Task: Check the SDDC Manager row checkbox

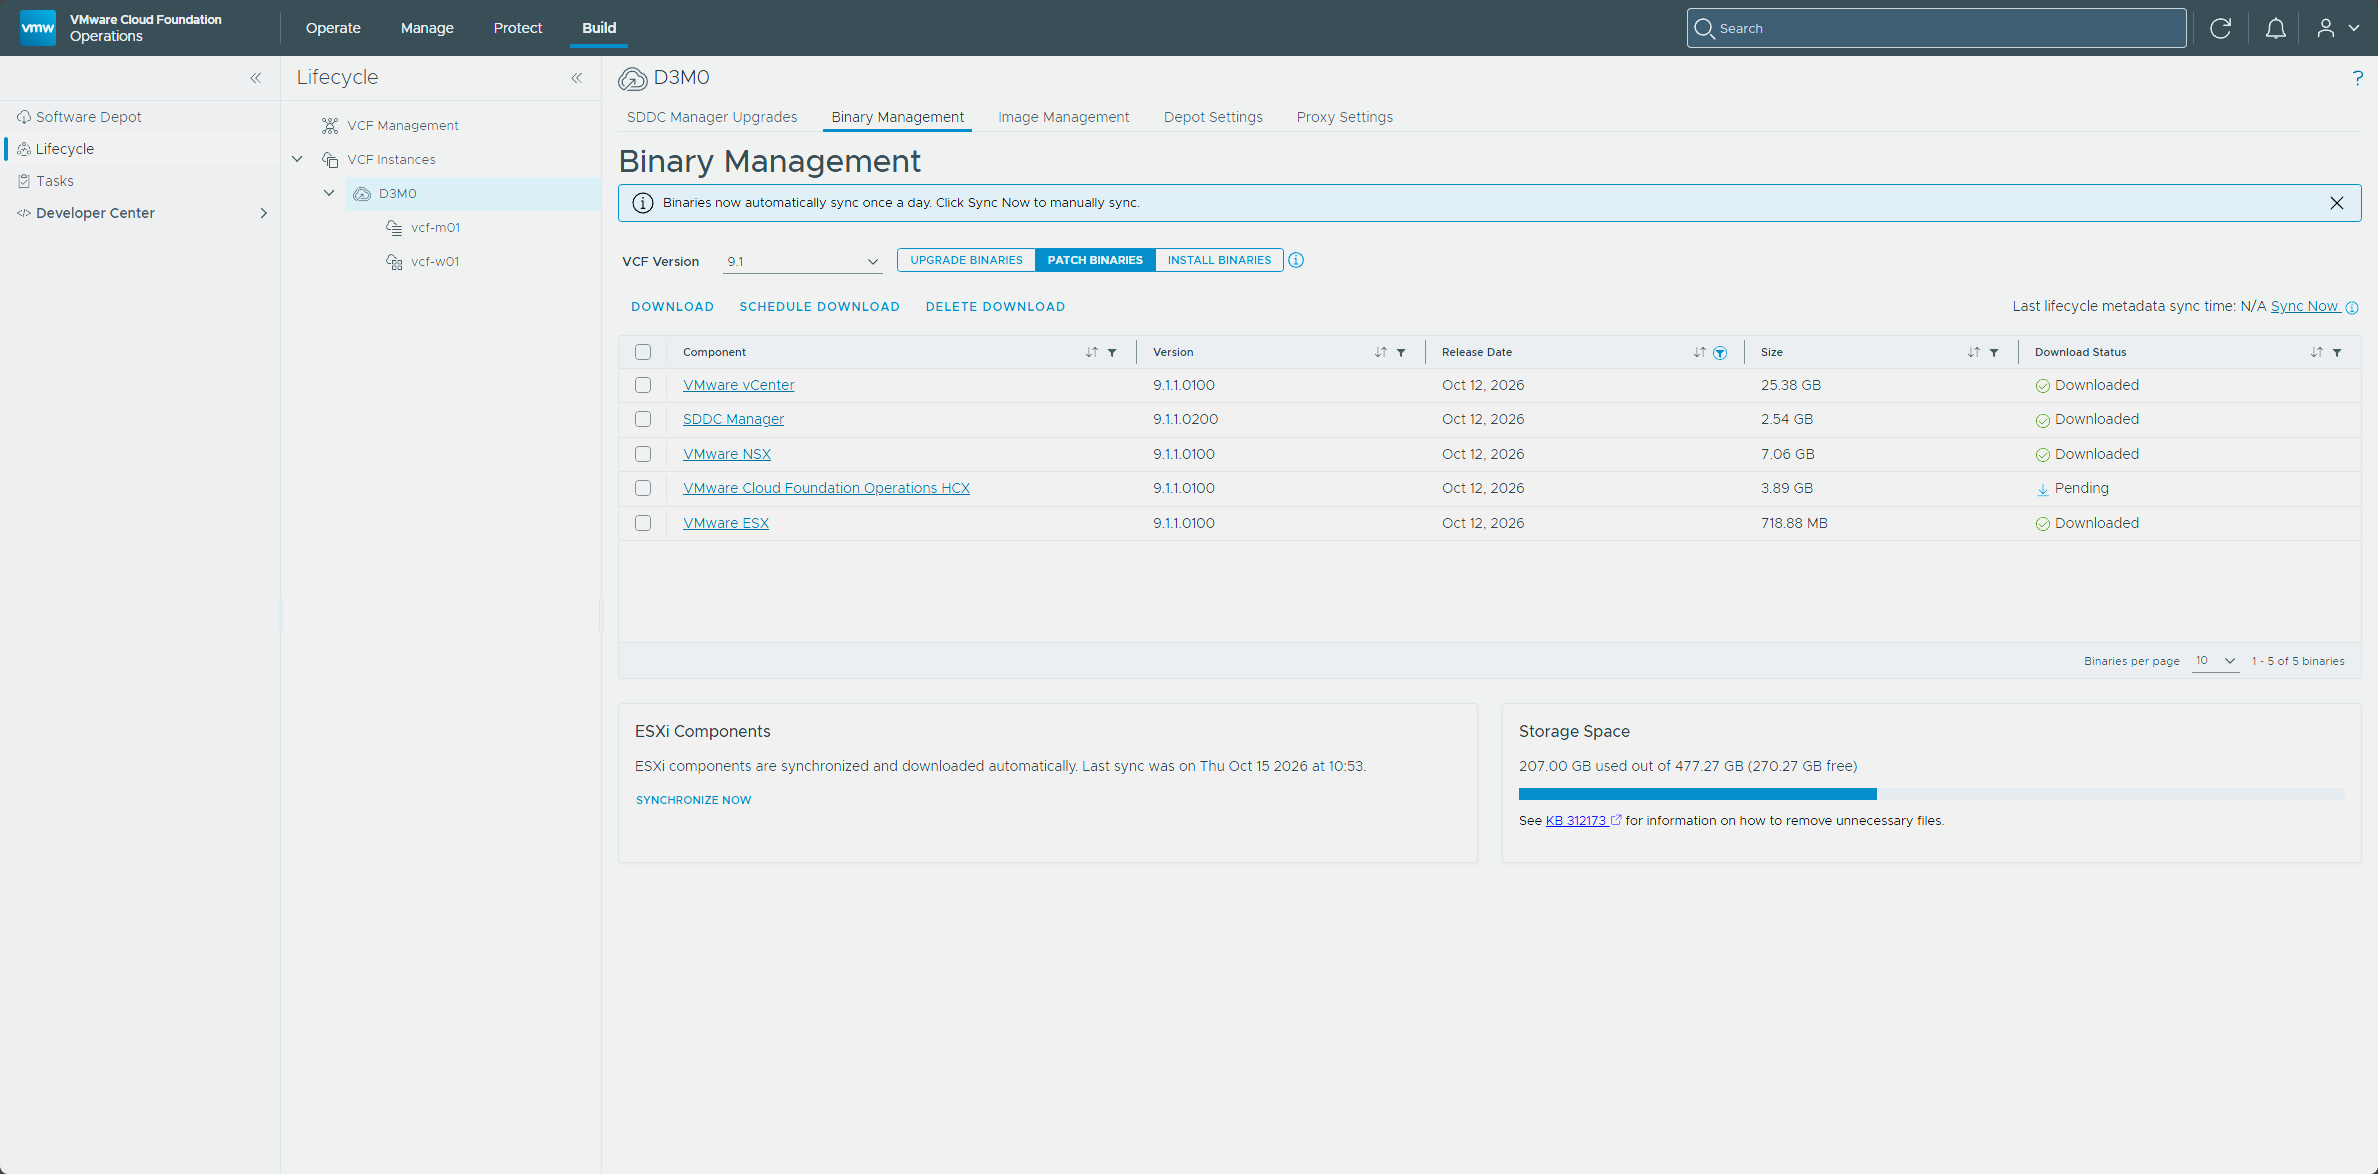Action: (643, 419)
